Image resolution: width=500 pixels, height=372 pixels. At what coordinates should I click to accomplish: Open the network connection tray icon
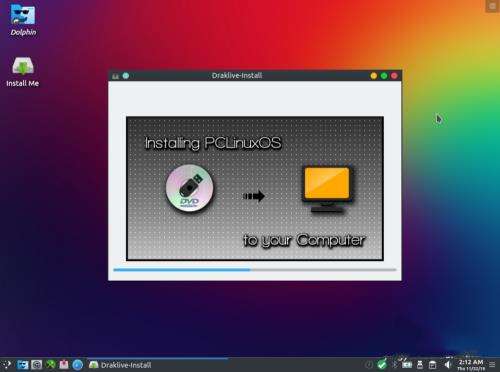tap(407, 365)
